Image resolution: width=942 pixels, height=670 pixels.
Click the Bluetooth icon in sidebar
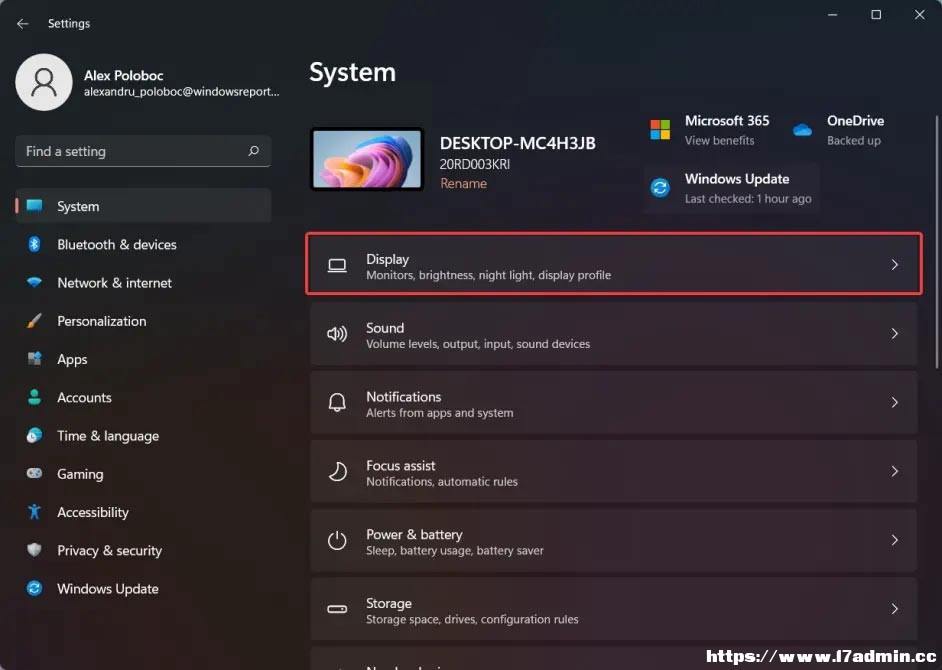[x=34, y=244]
